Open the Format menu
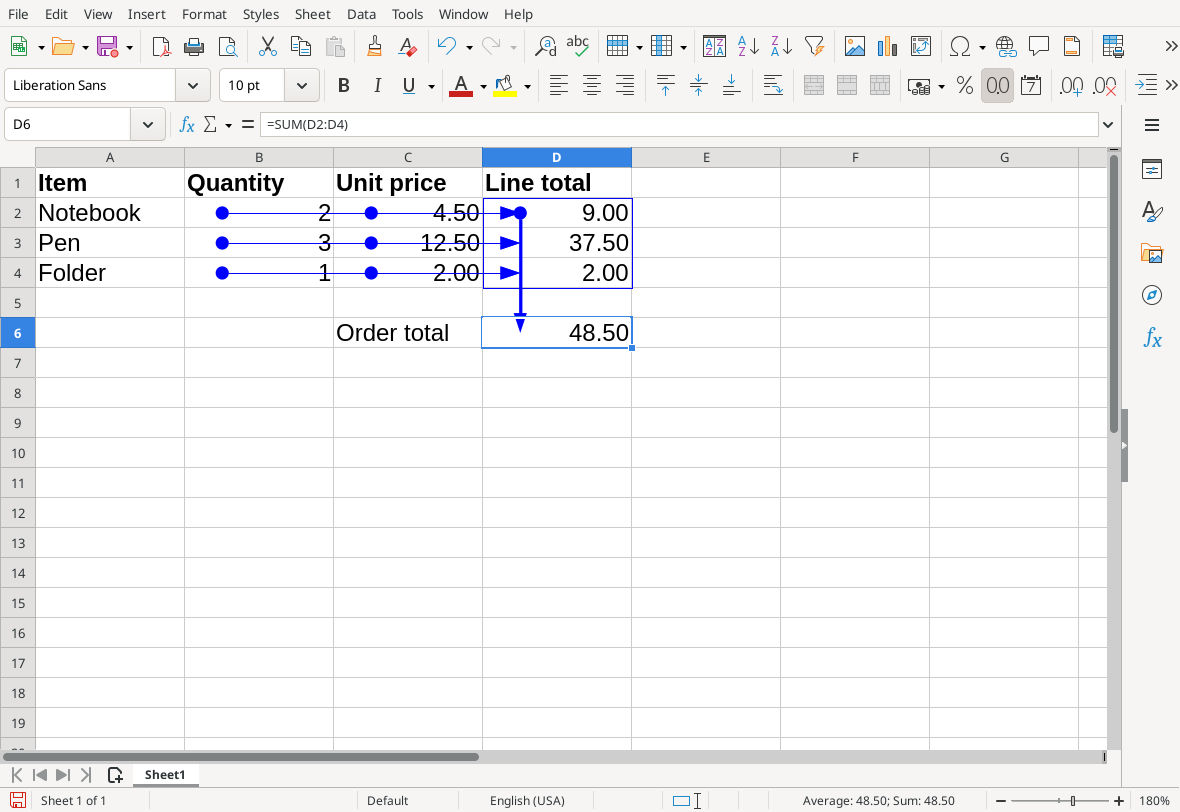 [204, 14]
